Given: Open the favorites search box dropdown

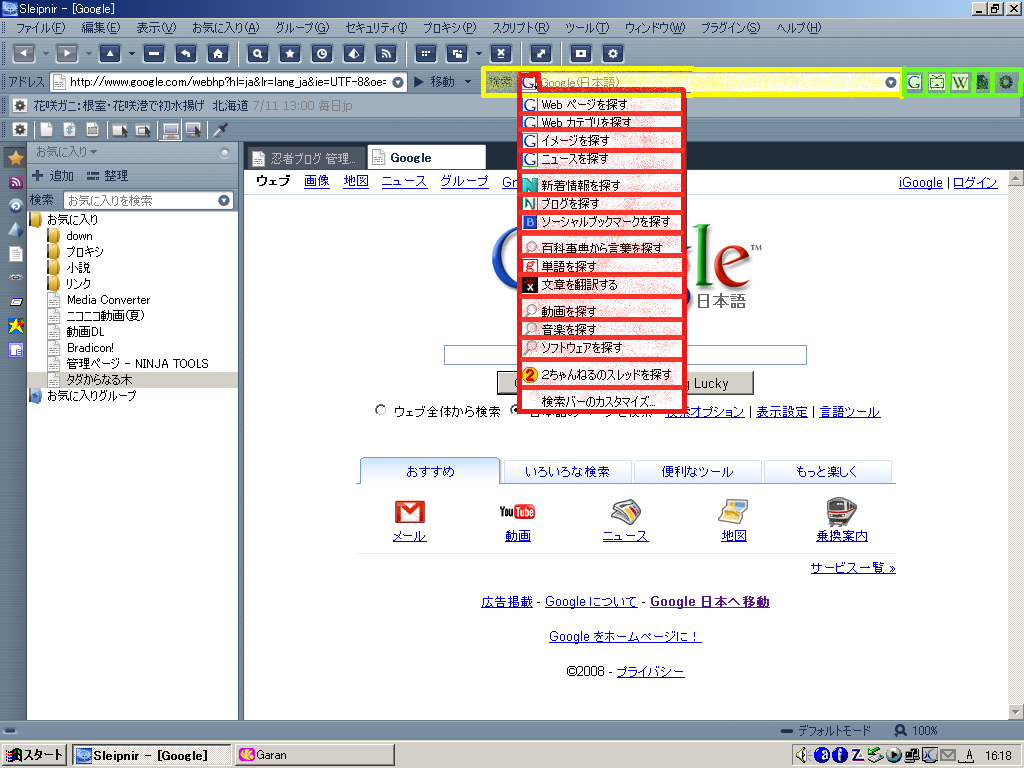Looking at the screenshot, I should tap(223, 200).
